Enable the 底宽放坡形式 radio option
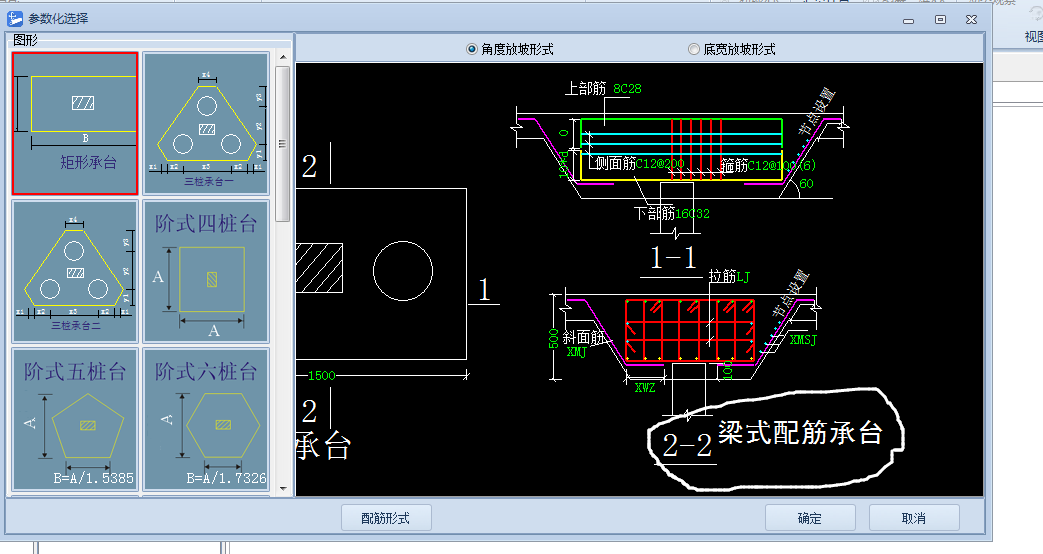The height and width of the screenshot is (554, 1043). click(x=732, y=49)
